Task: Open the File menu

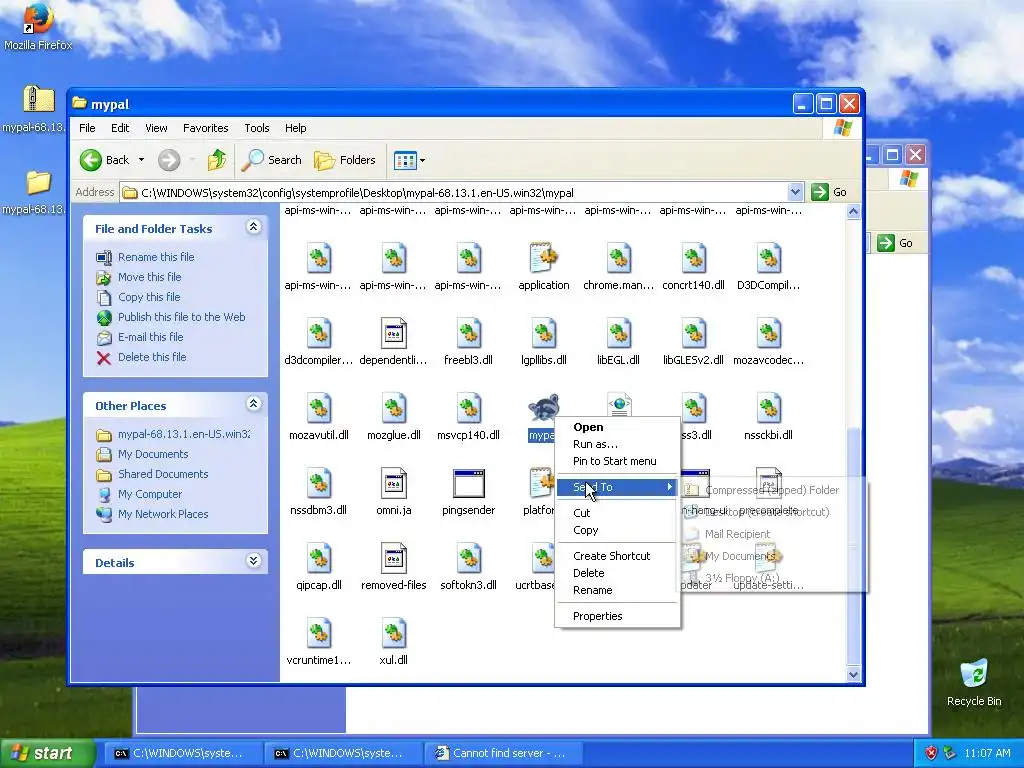Action: (x=87, y=128)
